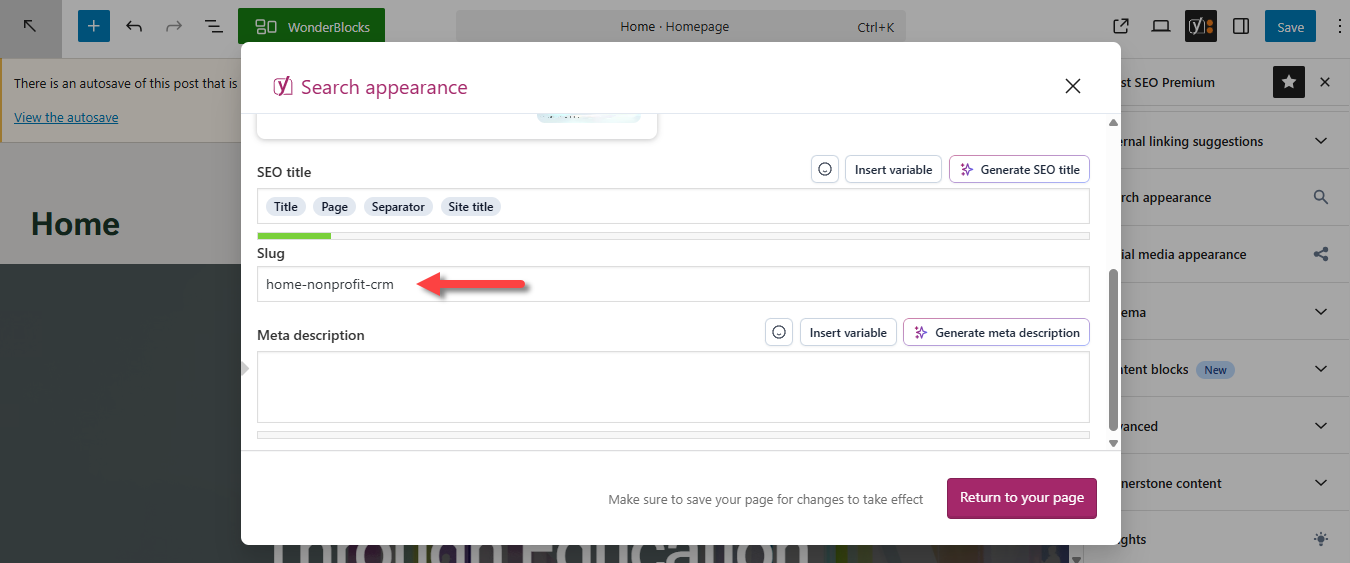The height and width of the screenshot is (563, 1350).
Task: Click the SEO title length progress bar
Action: coord(673,236)
